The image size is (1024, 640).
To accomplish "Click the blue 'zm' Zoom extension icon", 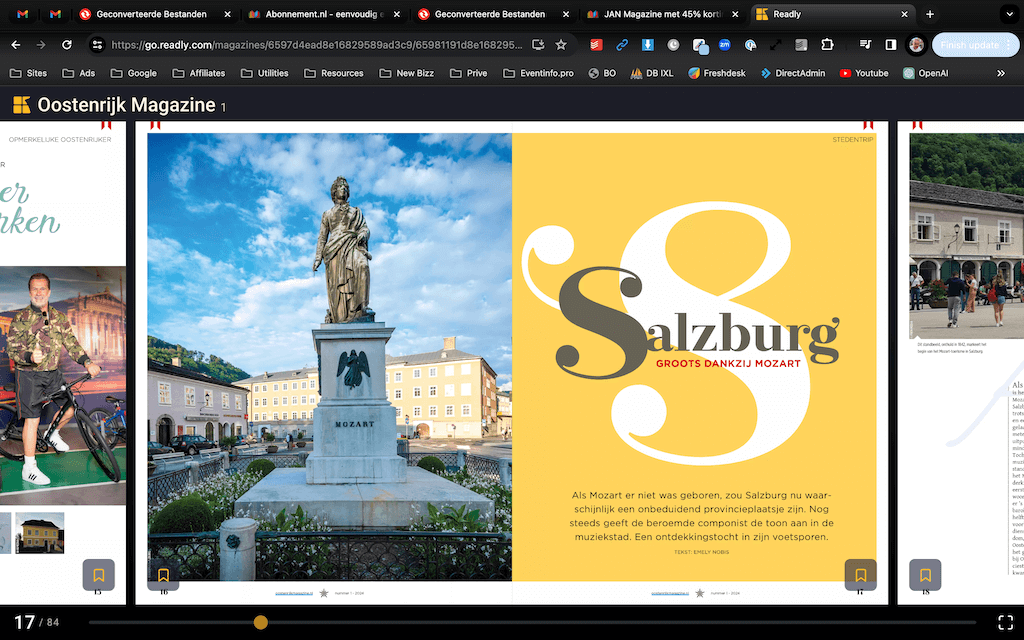I will tap(724, 45).
